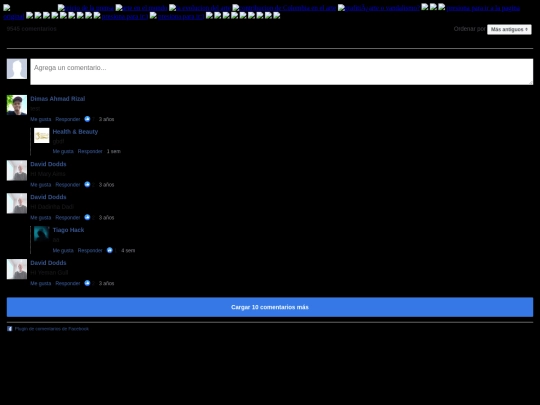
Task: Click the '1 sem' timestamp
Action: click(x=114, y=151)
